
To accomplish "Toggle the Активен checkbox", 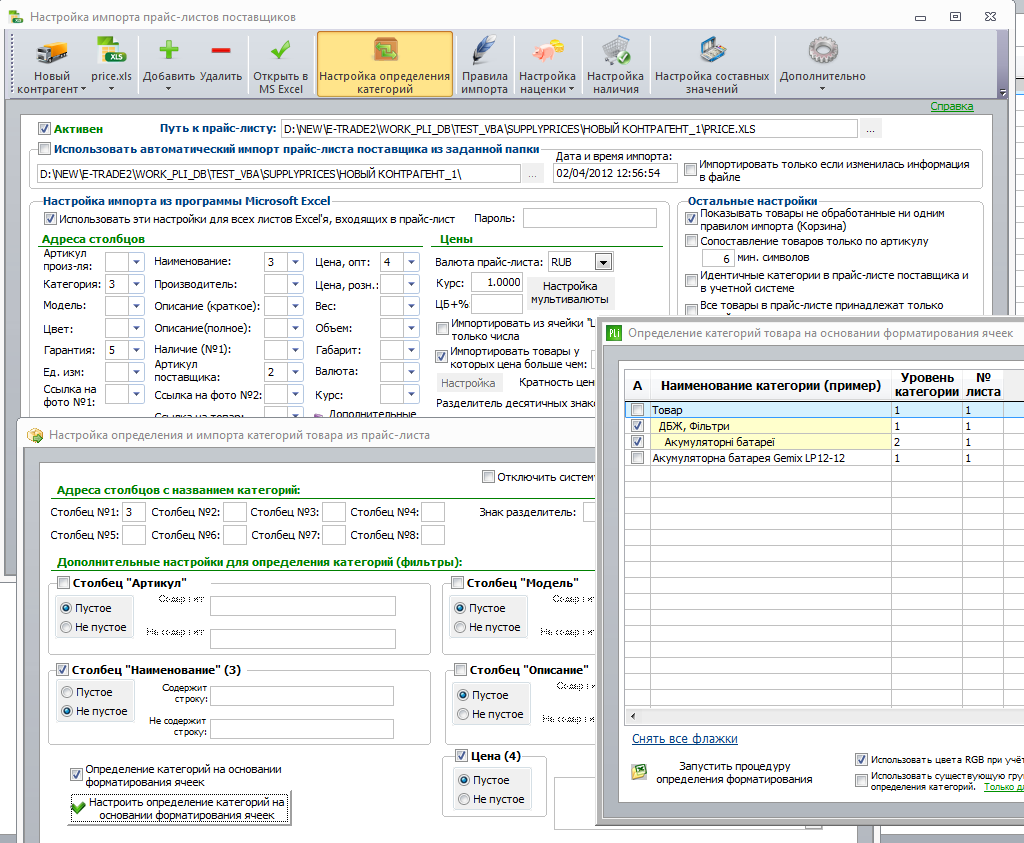I will (x=44, y=129).
